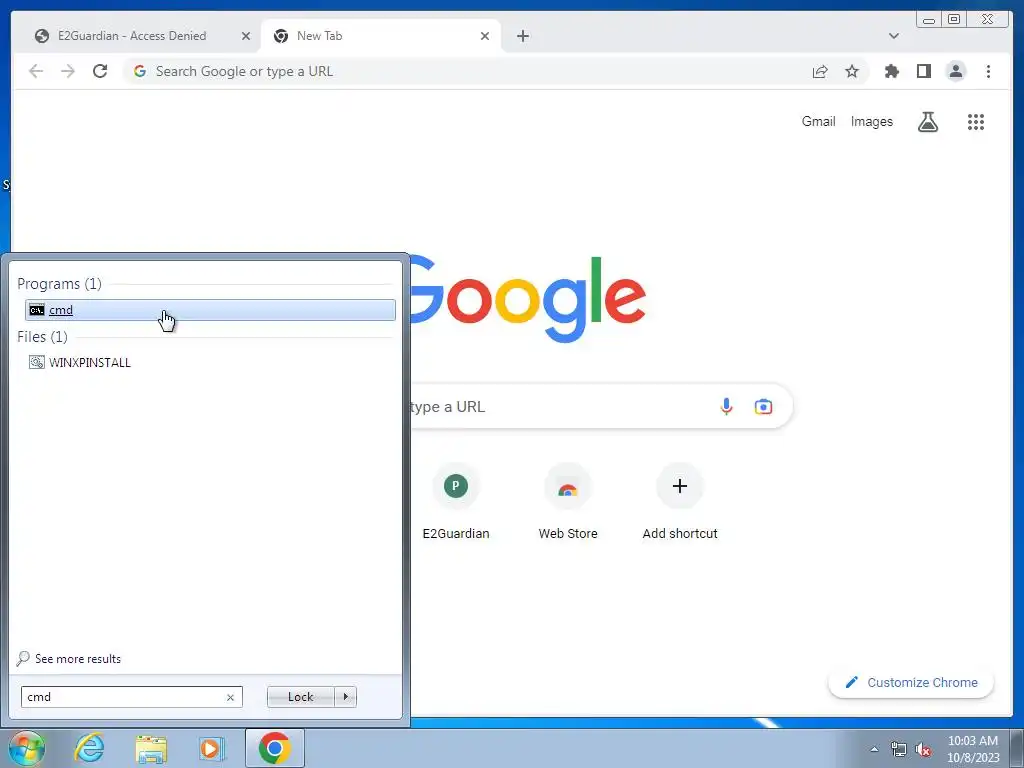Open the E2Guardian shortcut

point(456,502)
